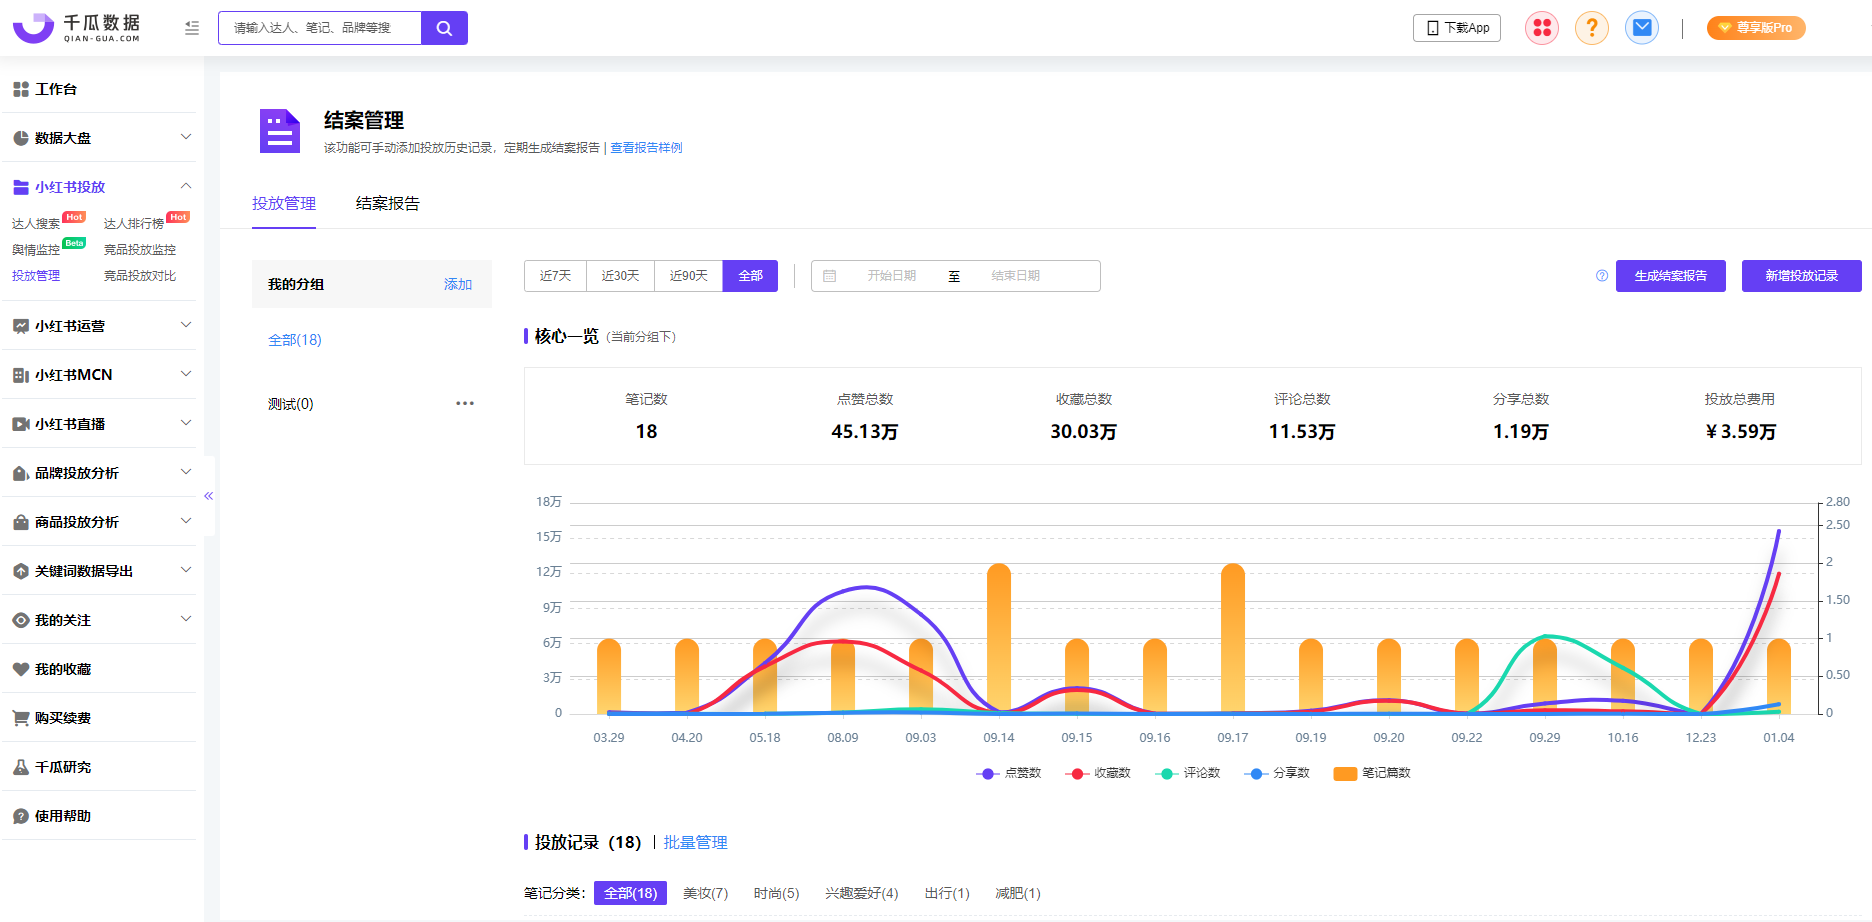Filter notes by 美妆(7) category
1872x922 pixels.
coord(706,893)
